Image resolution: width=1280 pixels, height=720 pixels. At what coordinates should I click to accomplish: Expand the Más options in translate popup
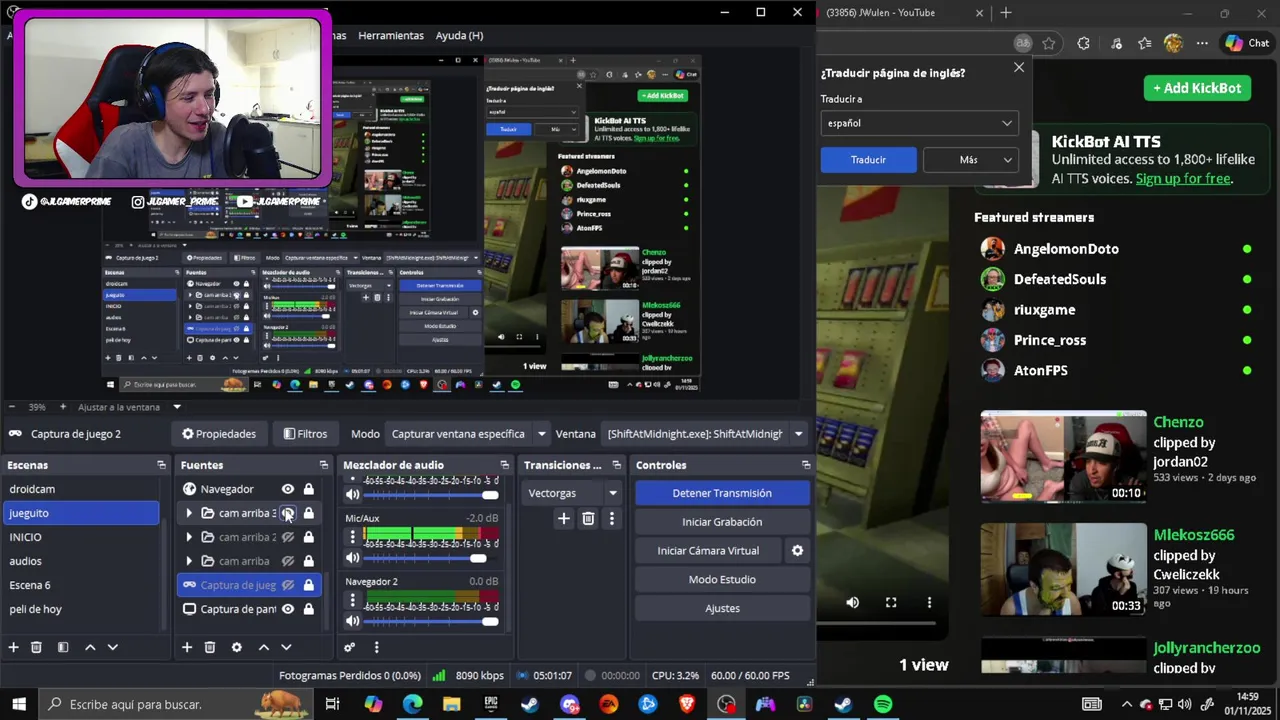[x=970, y=160]
